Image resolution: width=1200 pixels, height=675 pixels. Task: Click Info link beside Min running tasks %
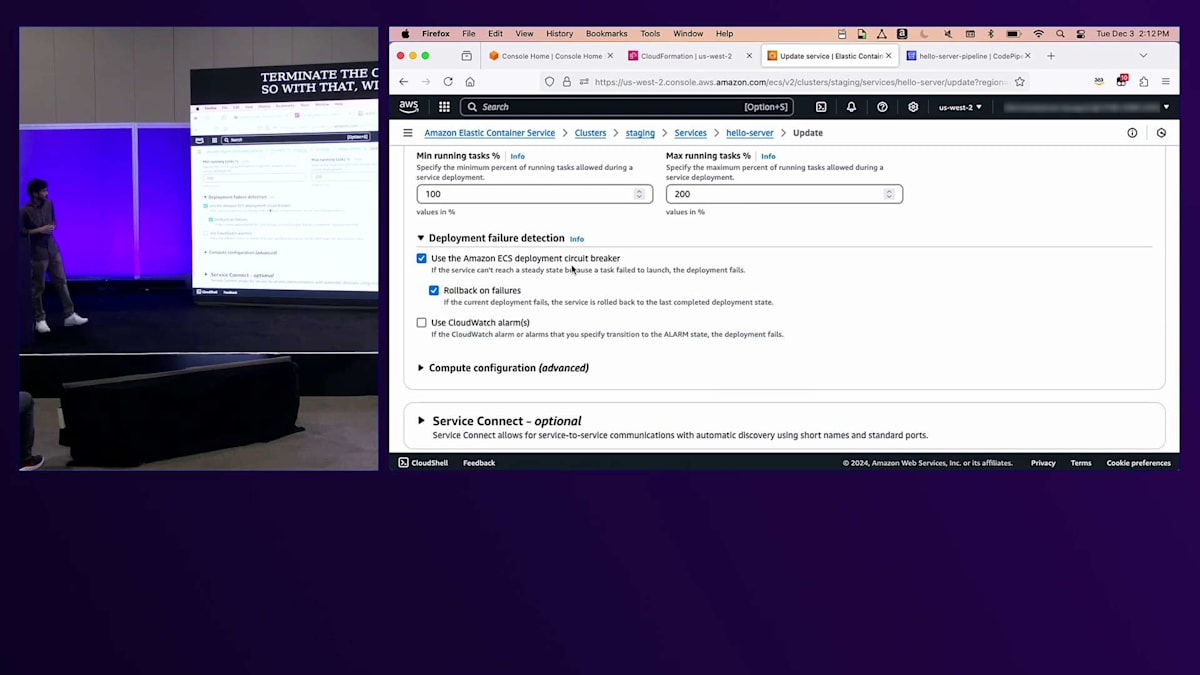[517, 157]
